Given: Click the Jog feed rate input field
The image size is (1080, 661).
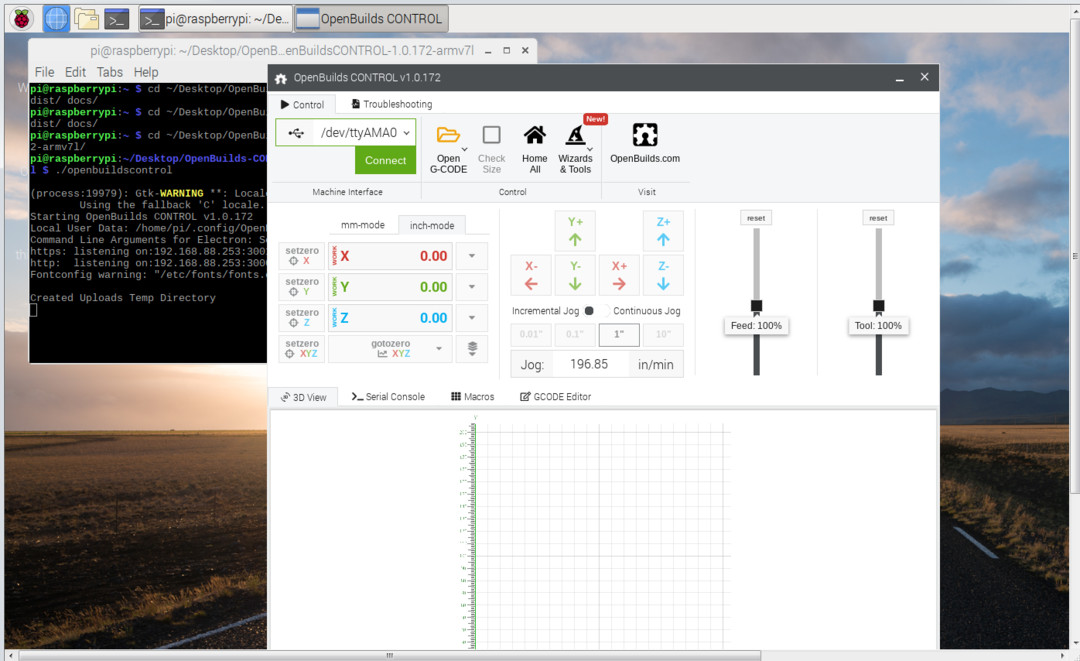Looking at the screenshot, I should [x=590, y=365].
